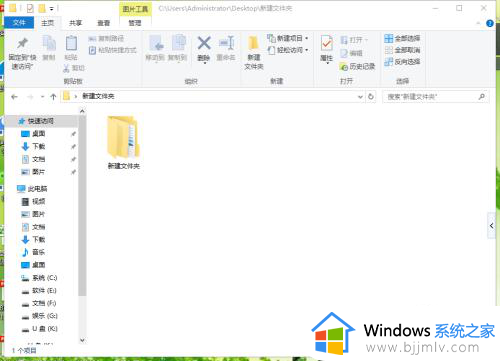
Task: Click the Copy icon in the ribbon
Action: pos(49,43)
